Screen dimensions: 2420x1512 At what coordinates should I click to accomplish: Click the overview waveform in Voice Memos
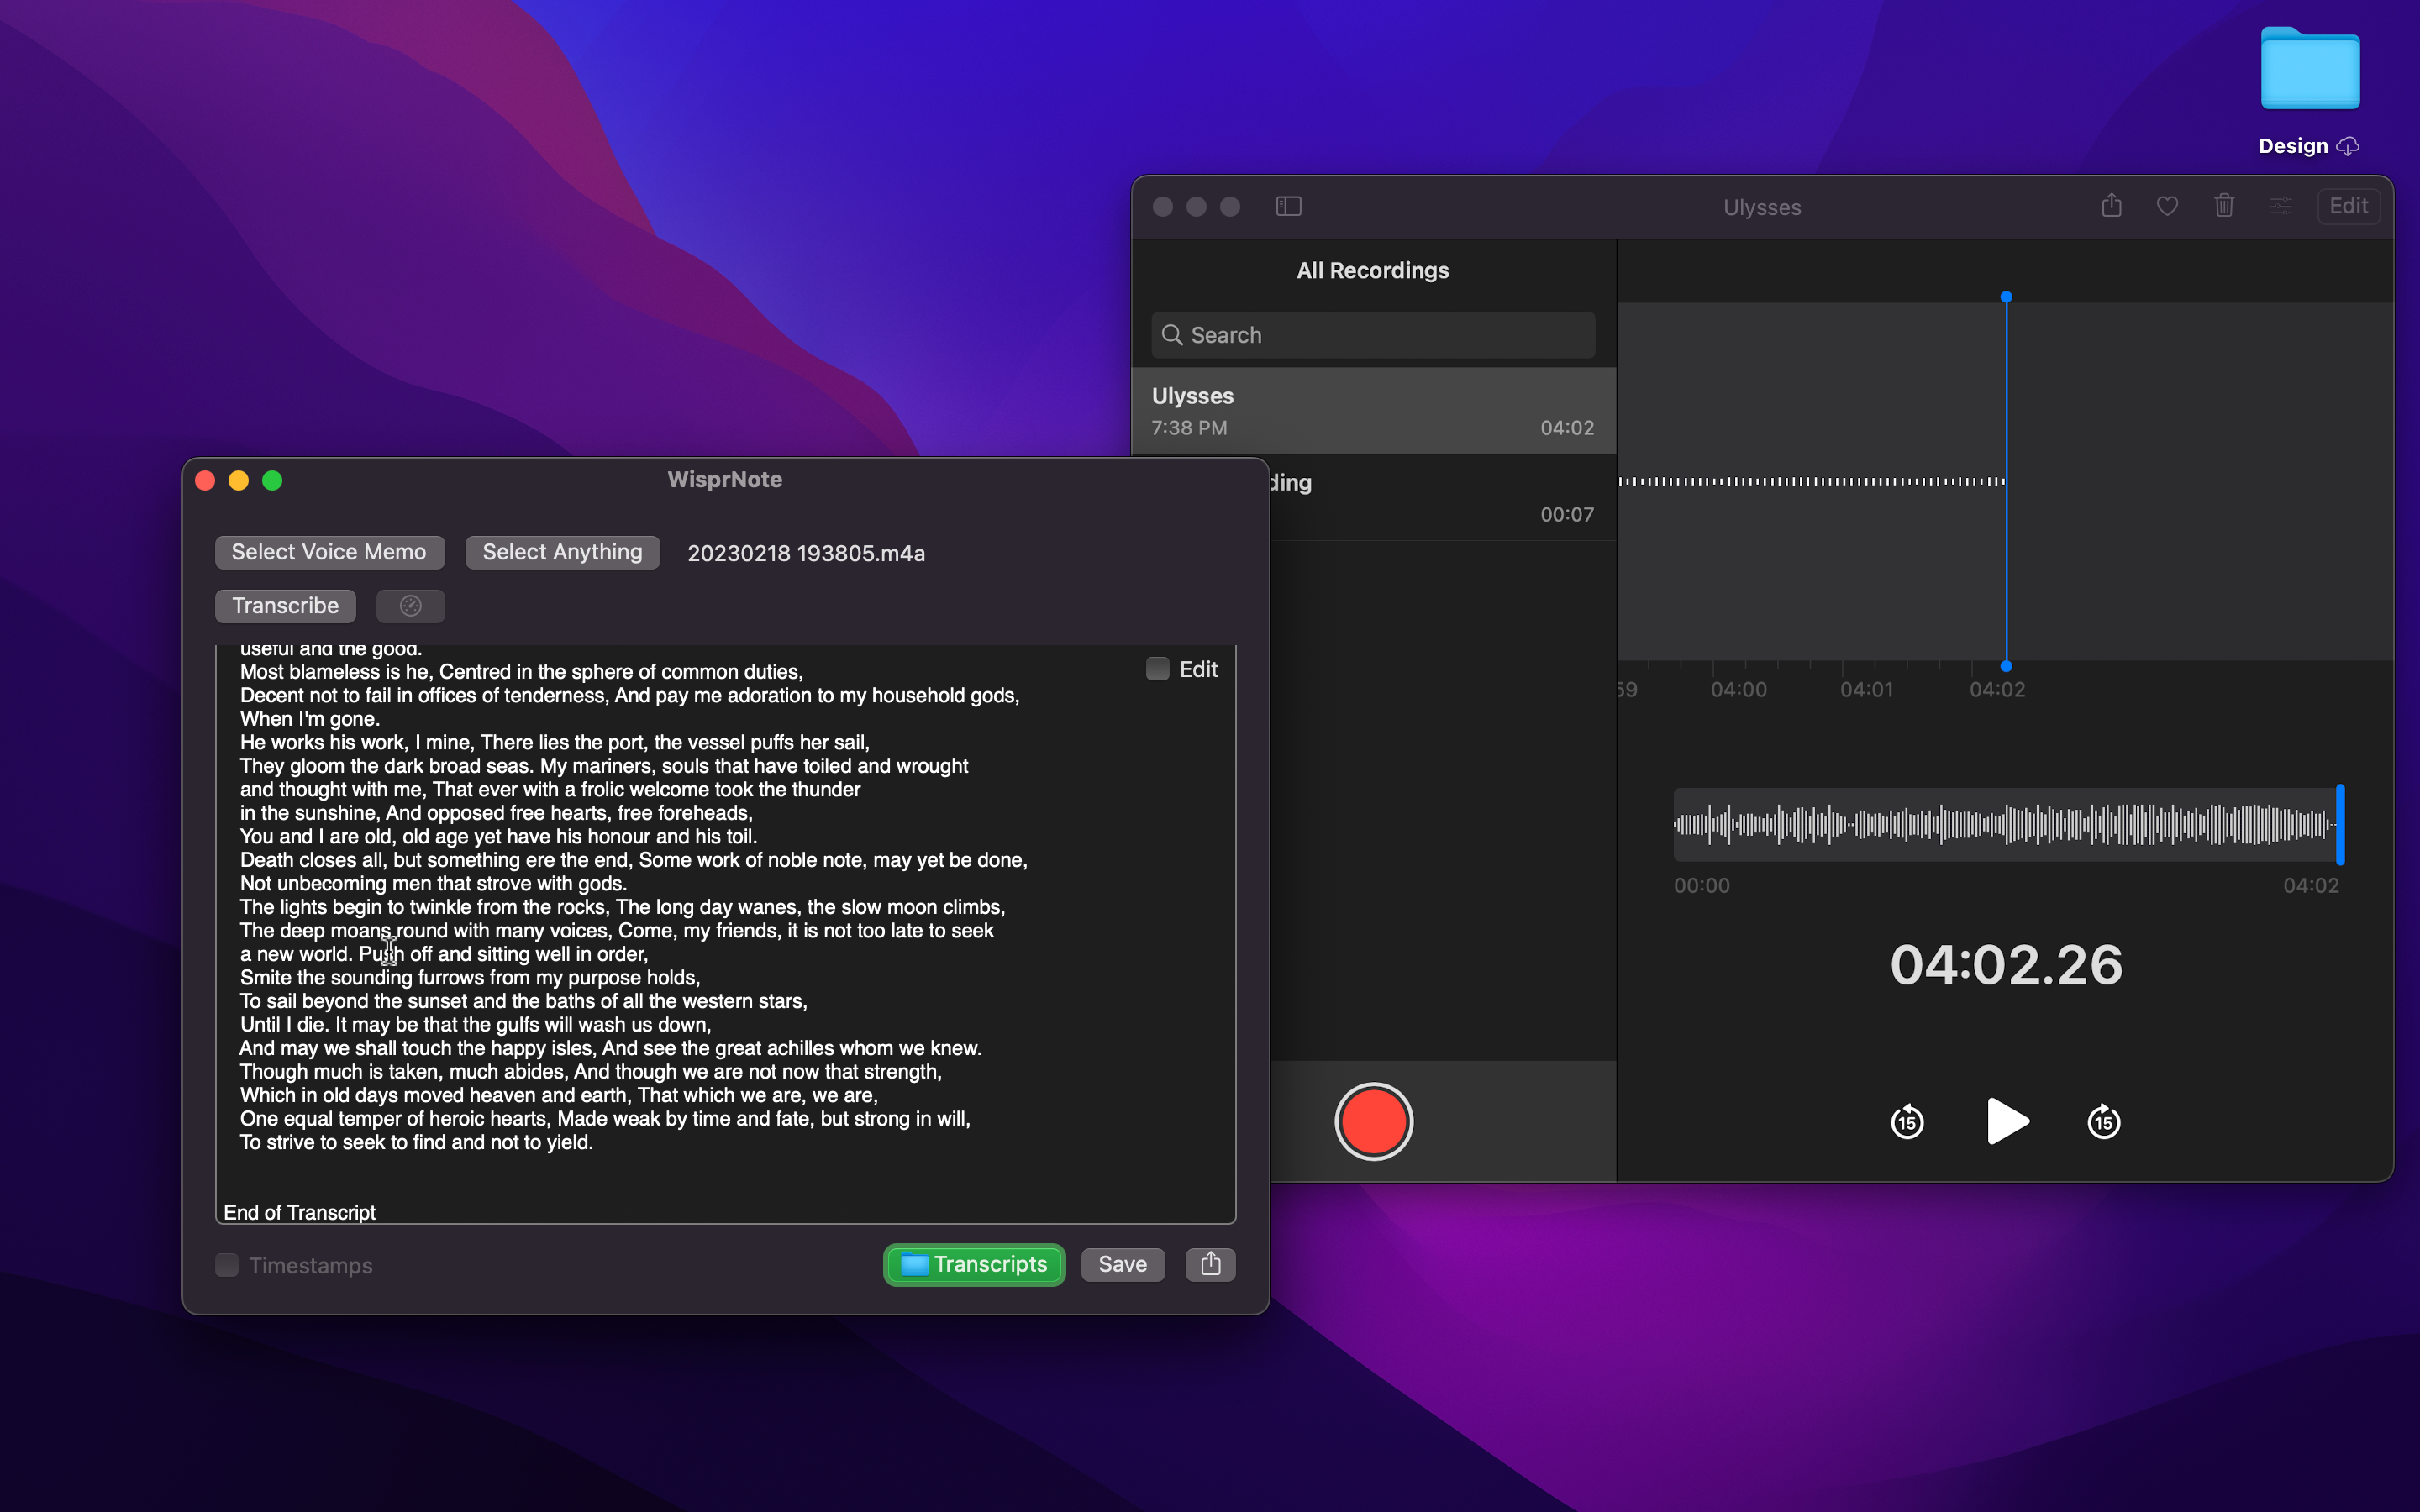2004,825
